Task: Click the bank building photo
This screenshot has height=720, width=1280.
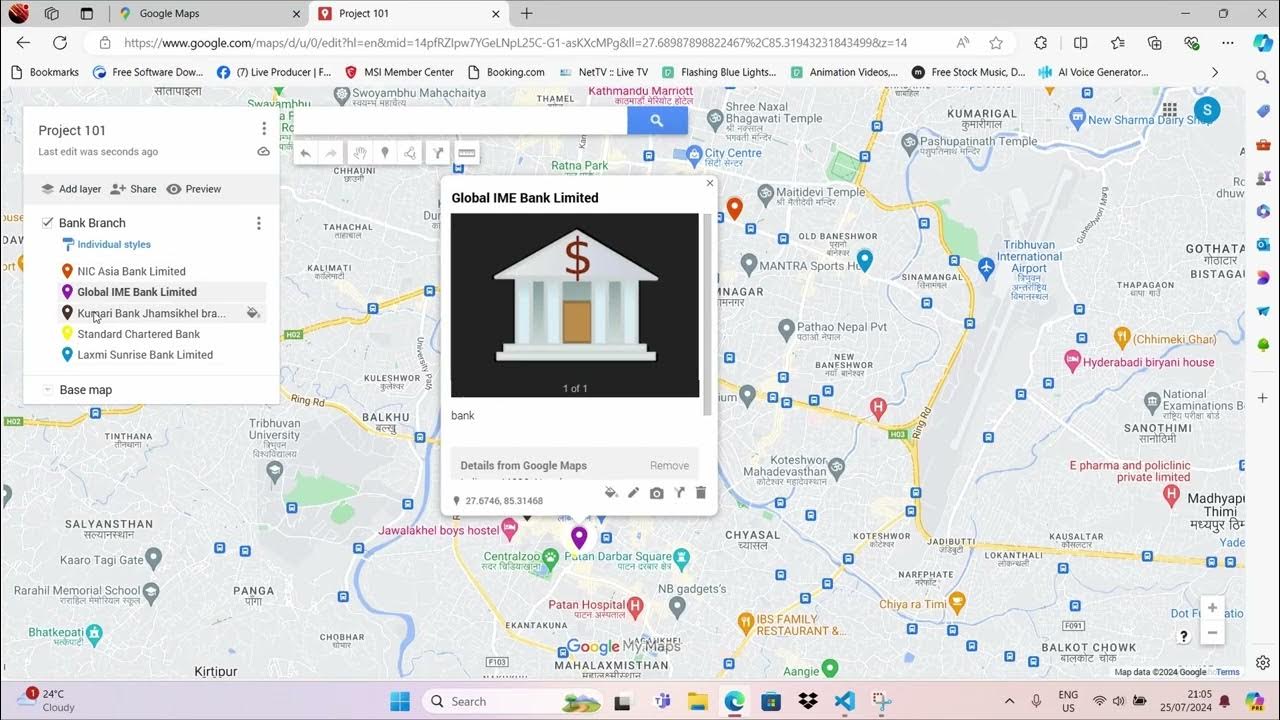Action: 575,305
